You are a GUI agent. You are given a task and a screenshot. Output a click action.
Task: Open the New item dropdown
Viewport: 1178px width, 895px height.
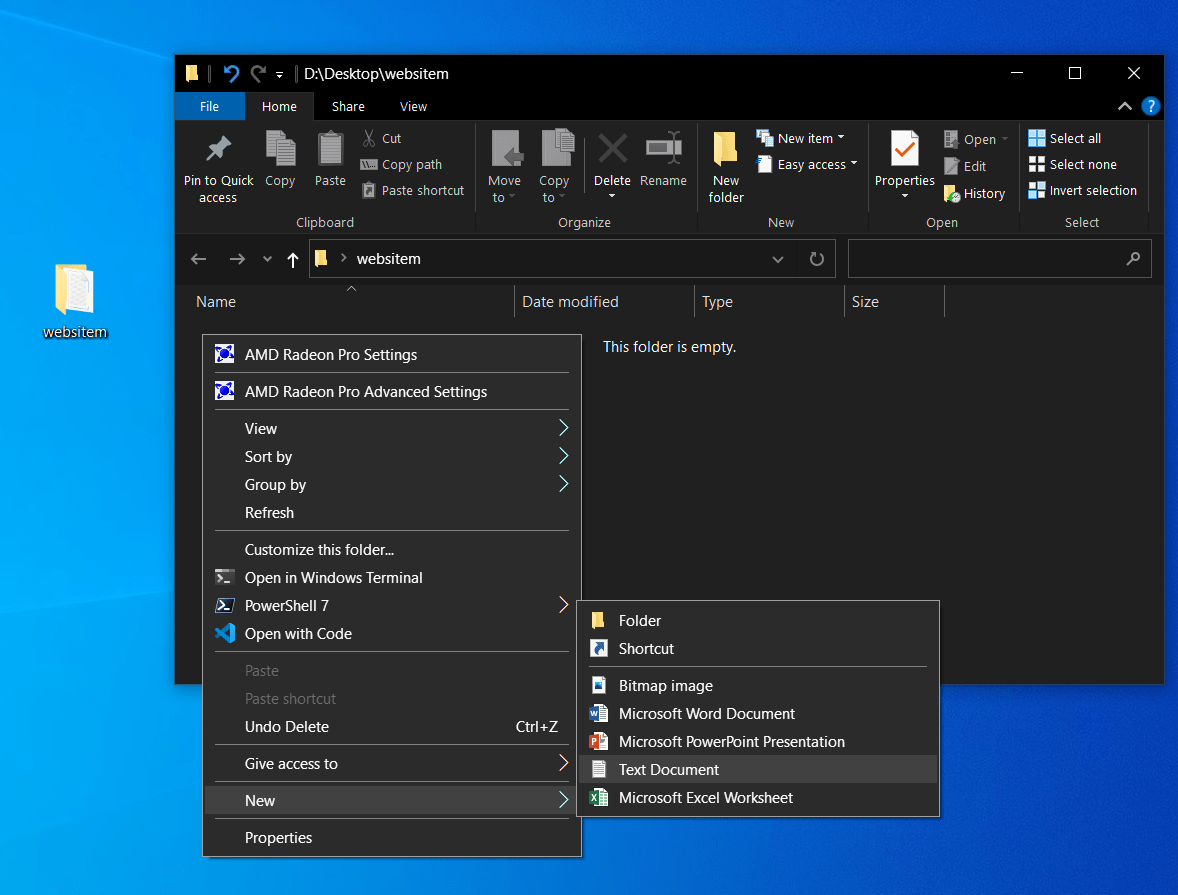click(x=801, y=138)
